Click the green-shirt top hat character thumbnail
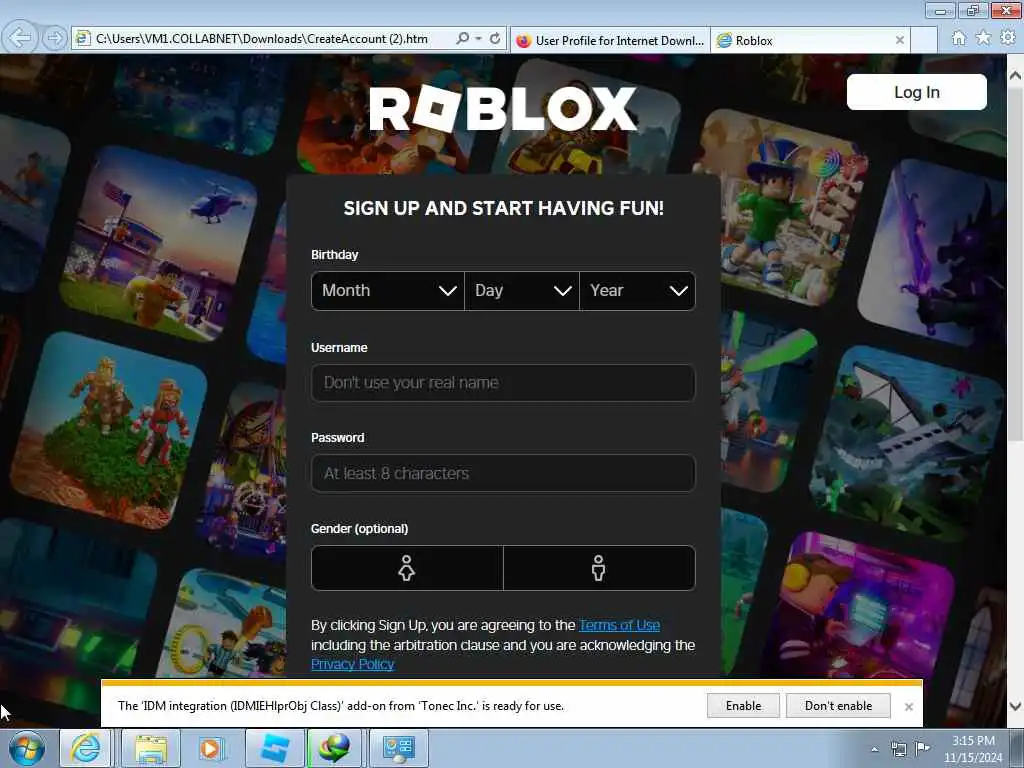The width and height of the screenshot is (1024, 768). click(x=787, y=210)
